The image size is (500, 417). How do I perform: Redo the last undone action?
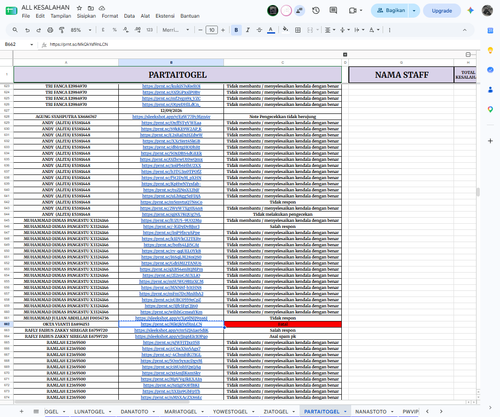tap(39, 30)
